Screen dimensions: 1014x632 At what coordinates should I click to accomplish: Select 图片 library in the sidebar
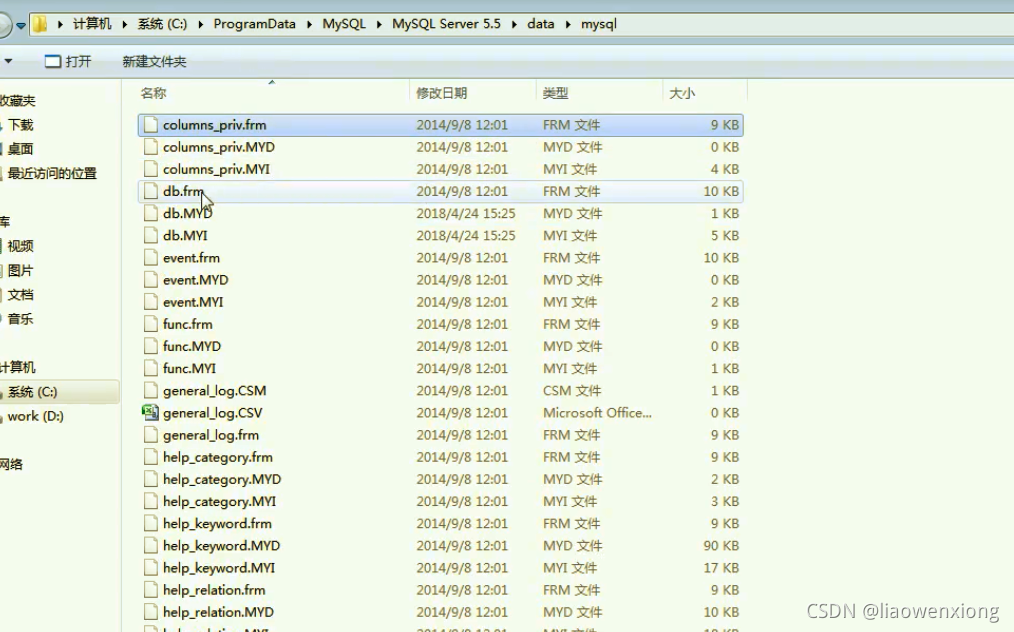20,270
